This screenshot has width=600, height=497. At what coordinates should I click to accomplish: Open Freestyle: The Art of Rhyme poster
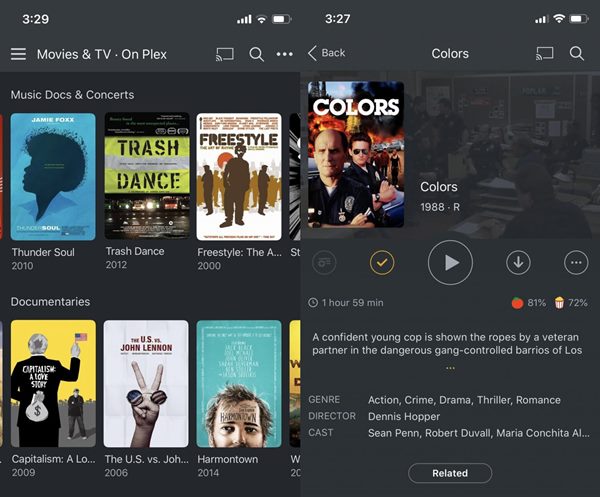coord(239,177)
